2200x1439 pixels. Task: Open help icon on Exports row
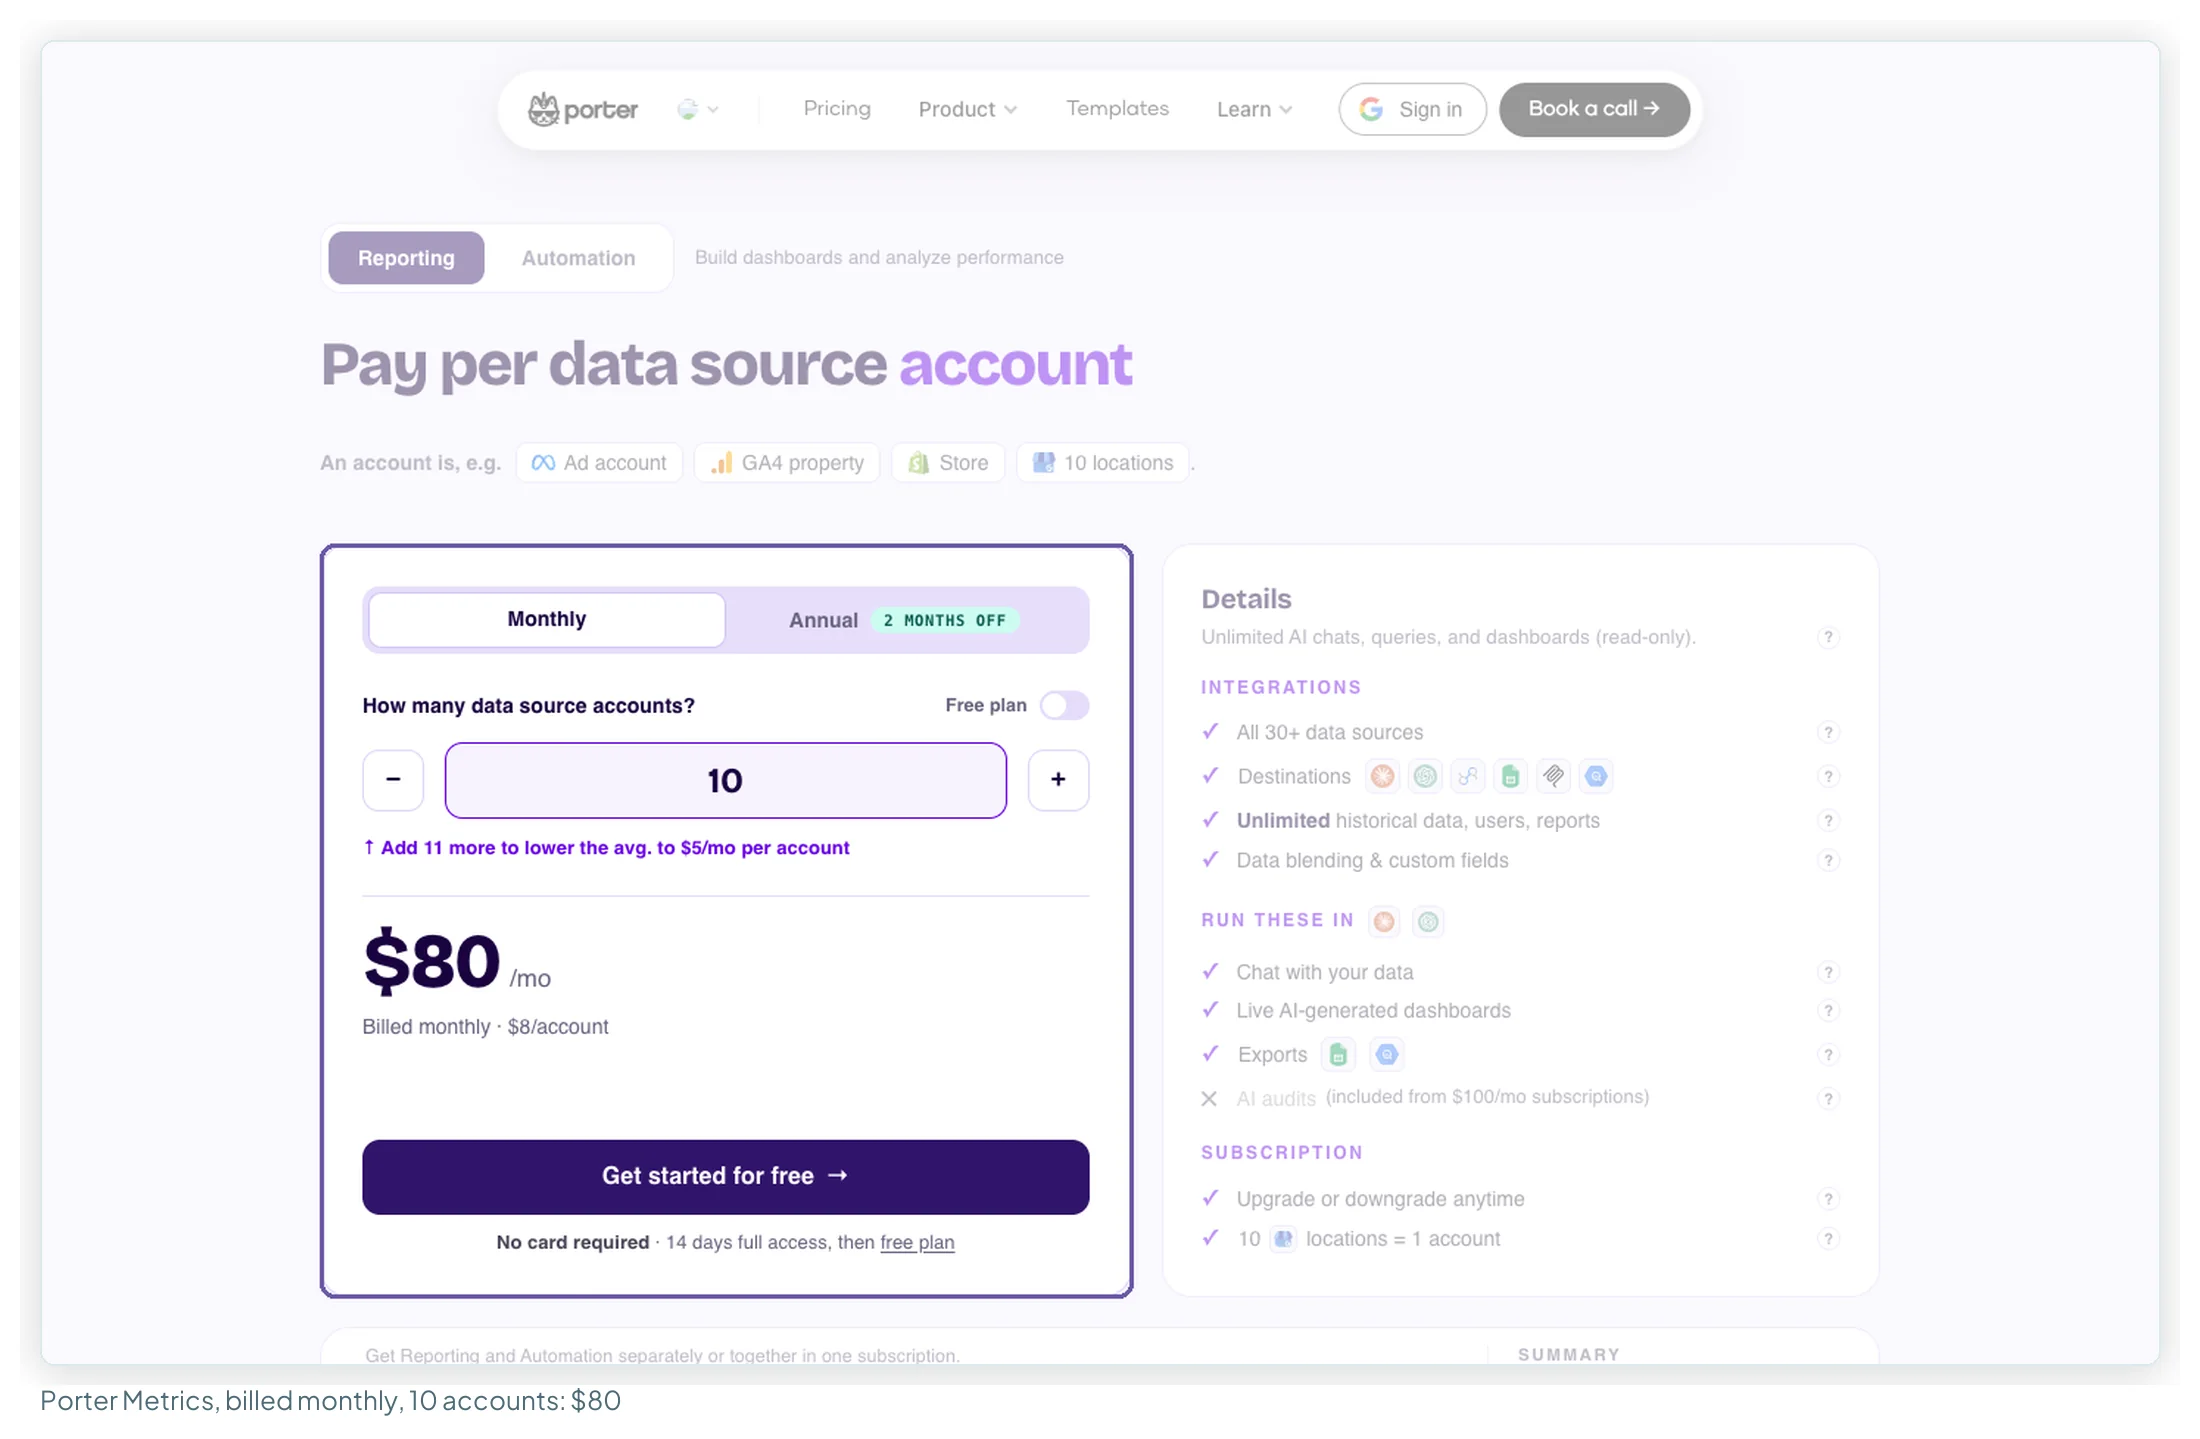pos(1828,1054)
